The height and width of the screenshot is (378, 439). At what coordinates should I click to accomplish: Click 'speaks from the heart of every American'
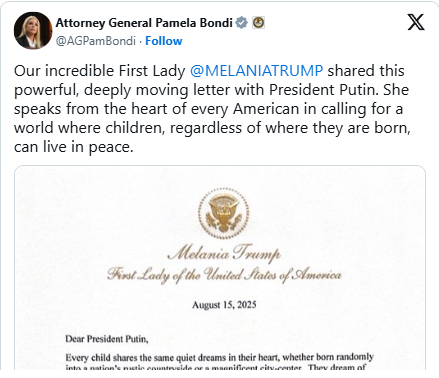pyautogui.click(x=156, y=109)
